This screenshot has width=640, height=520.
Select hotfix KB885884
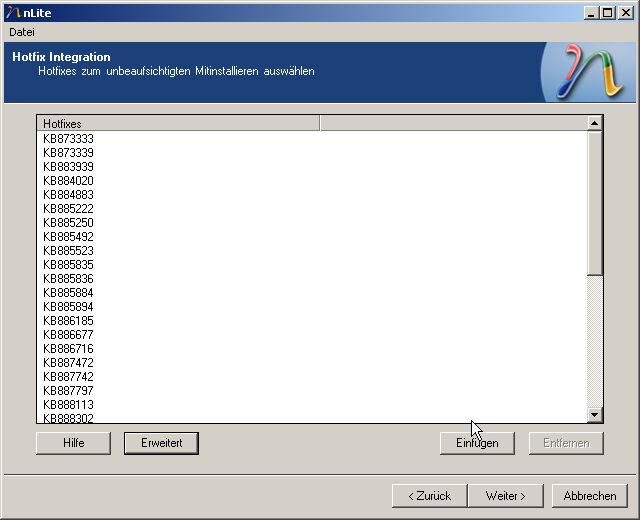68,293
